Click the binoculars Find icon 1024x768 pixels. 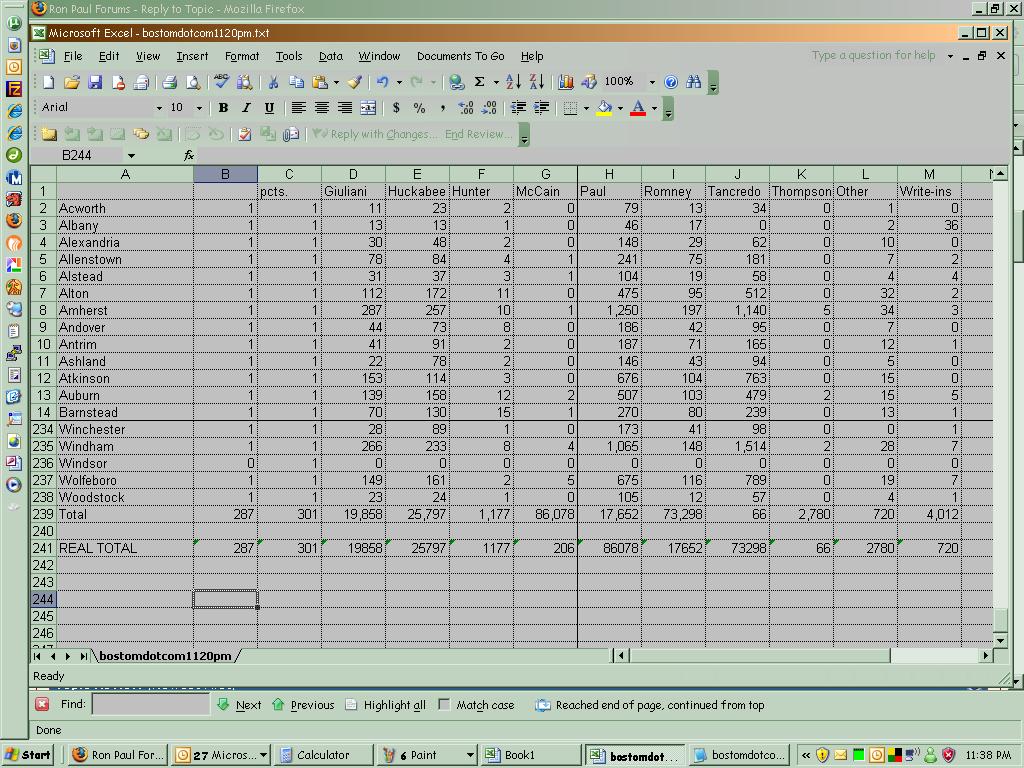(694, 82)
